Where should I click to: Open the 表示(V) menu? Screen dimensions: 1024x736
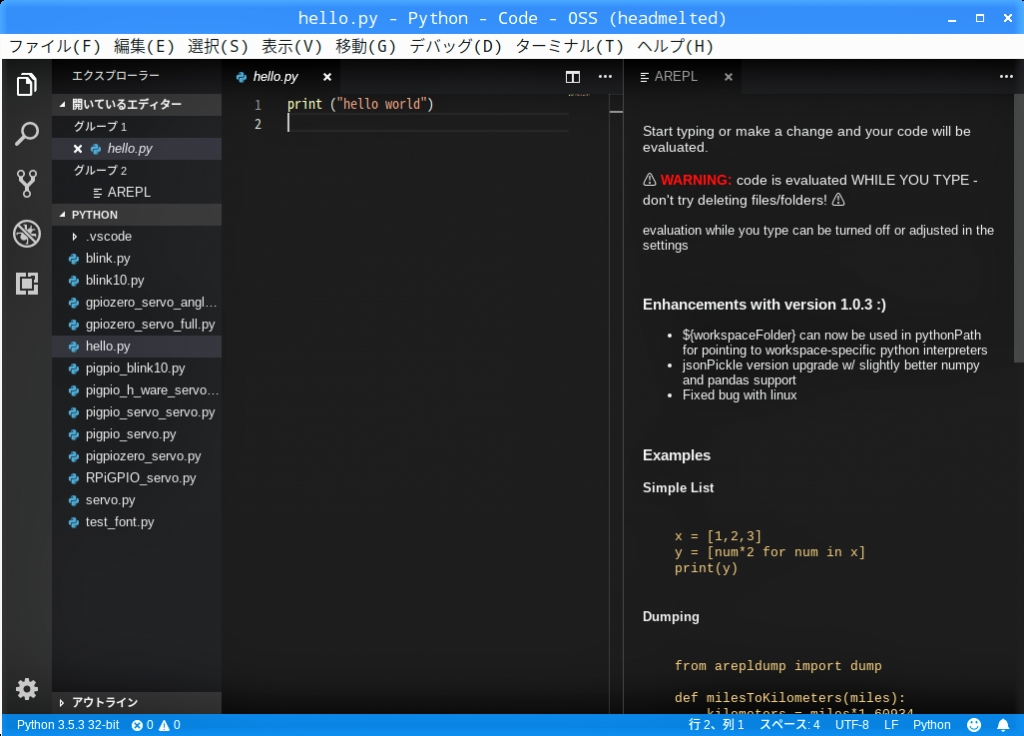click(x=292, y=46)
